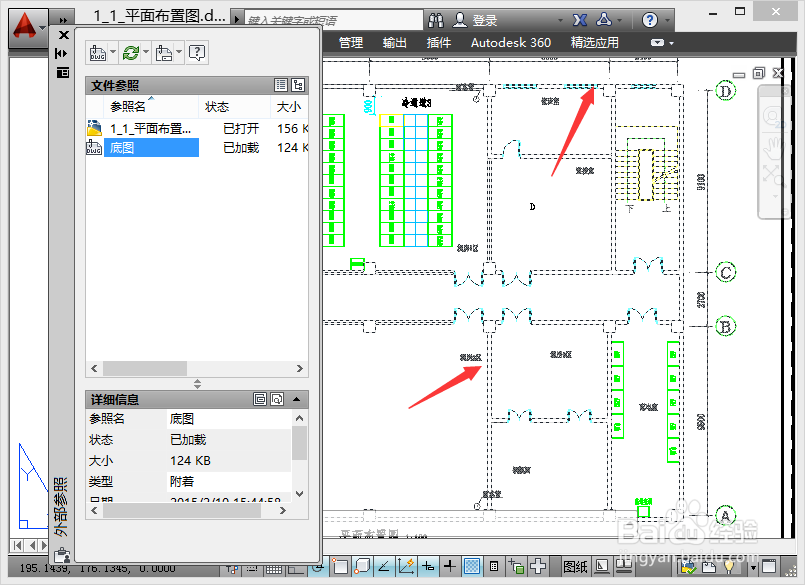Click the keyword search input box
This screenshot has width=805, height=585.
click(x=334, y=20)
